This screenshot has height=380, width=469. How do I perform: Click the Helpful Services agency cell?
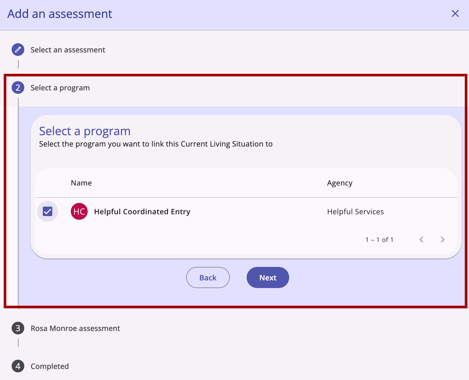coord(355,212)
